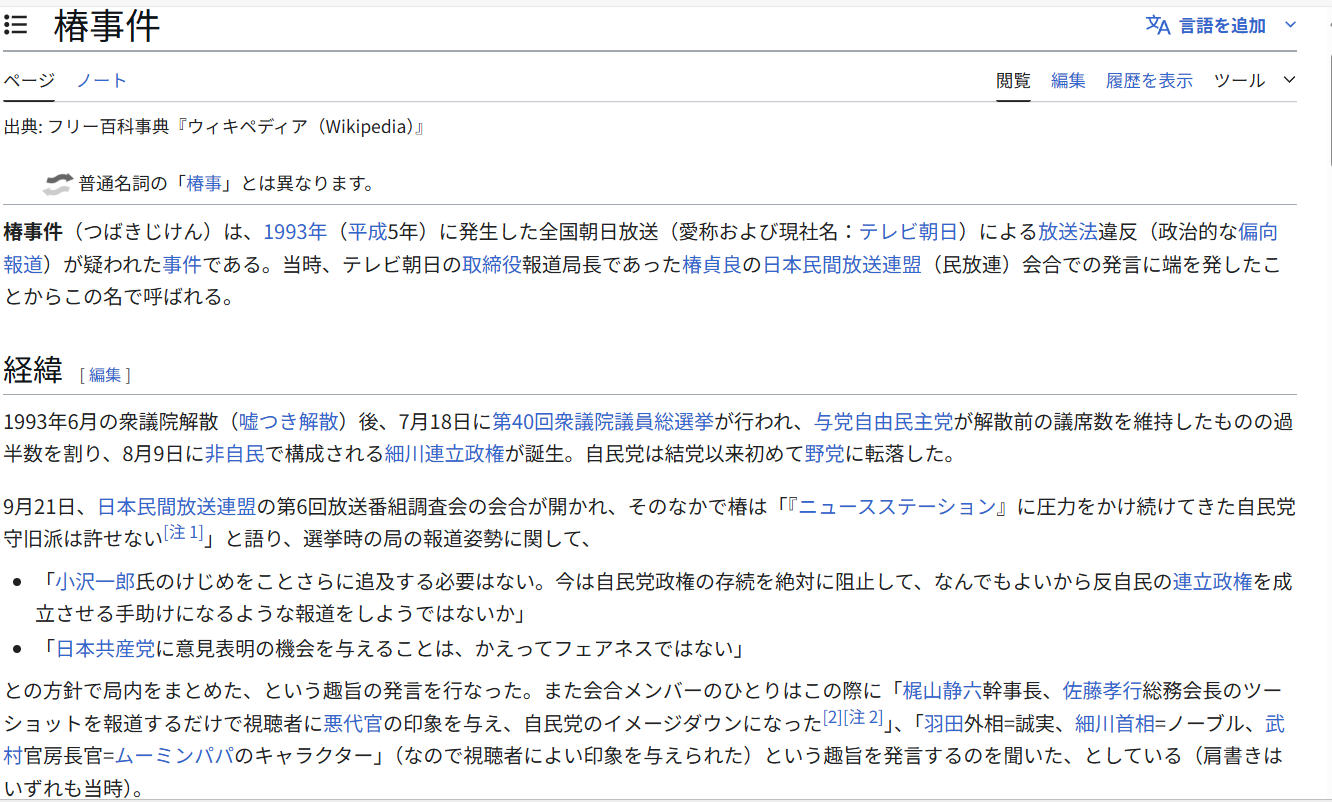Click the 編集 link next to 経緯
The width and height of the screenshot is (1332, 802).
tap(105, 375)
